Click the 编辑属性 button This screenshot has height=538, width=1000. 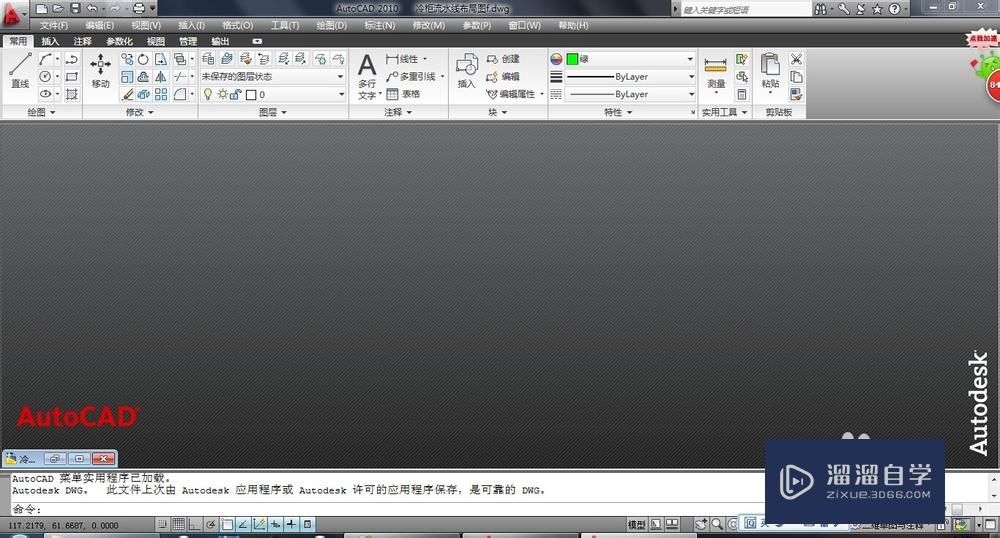coord(511,94)
